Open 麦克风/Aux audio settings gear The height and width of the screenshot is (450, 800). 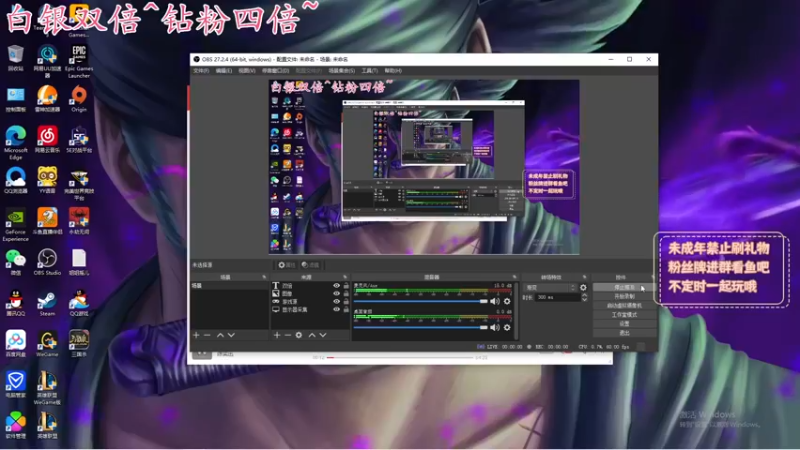pos(507,301)
